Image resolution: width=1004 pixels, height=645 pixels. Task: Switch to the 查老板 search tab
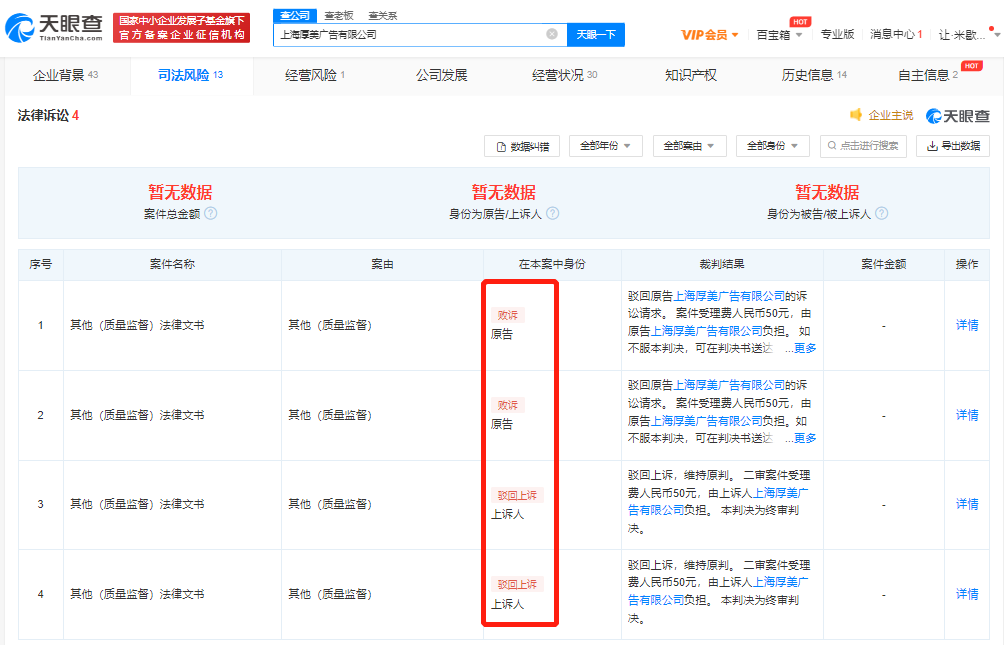coord(339,15)
